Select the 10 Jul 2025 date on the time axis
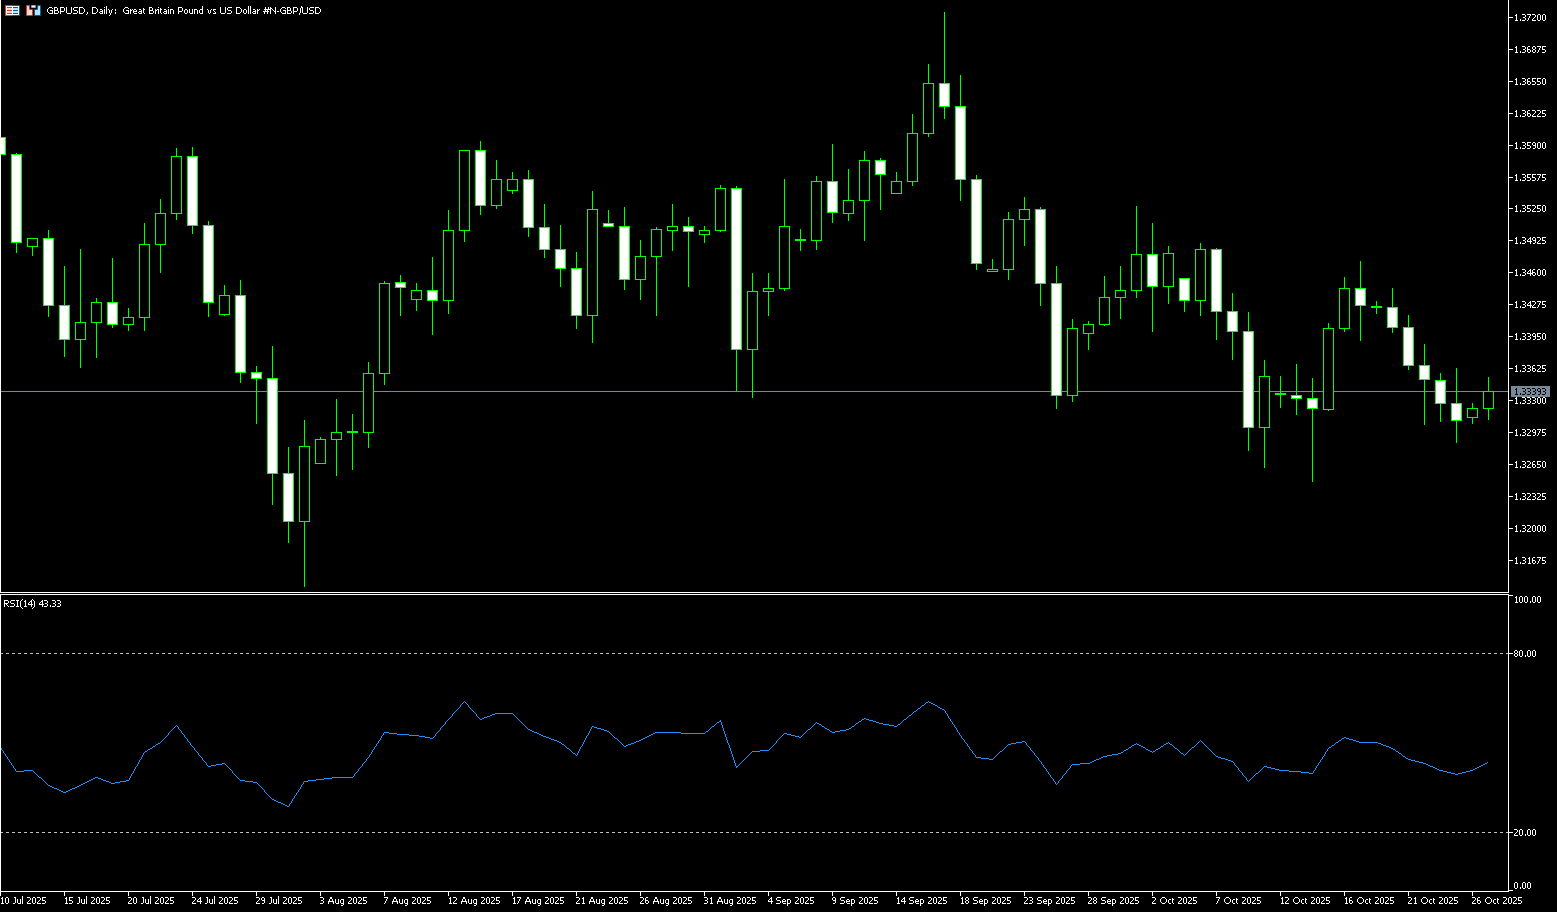This screenshot has height=912, width=1557. pyautogui.click(x=23, y=900)
